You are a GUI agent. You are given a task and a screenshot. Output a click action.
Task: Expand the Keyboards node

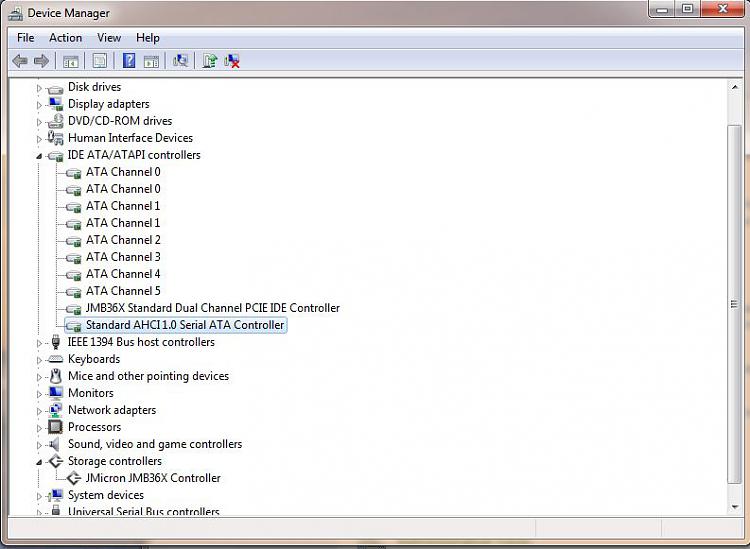[39, 360]
